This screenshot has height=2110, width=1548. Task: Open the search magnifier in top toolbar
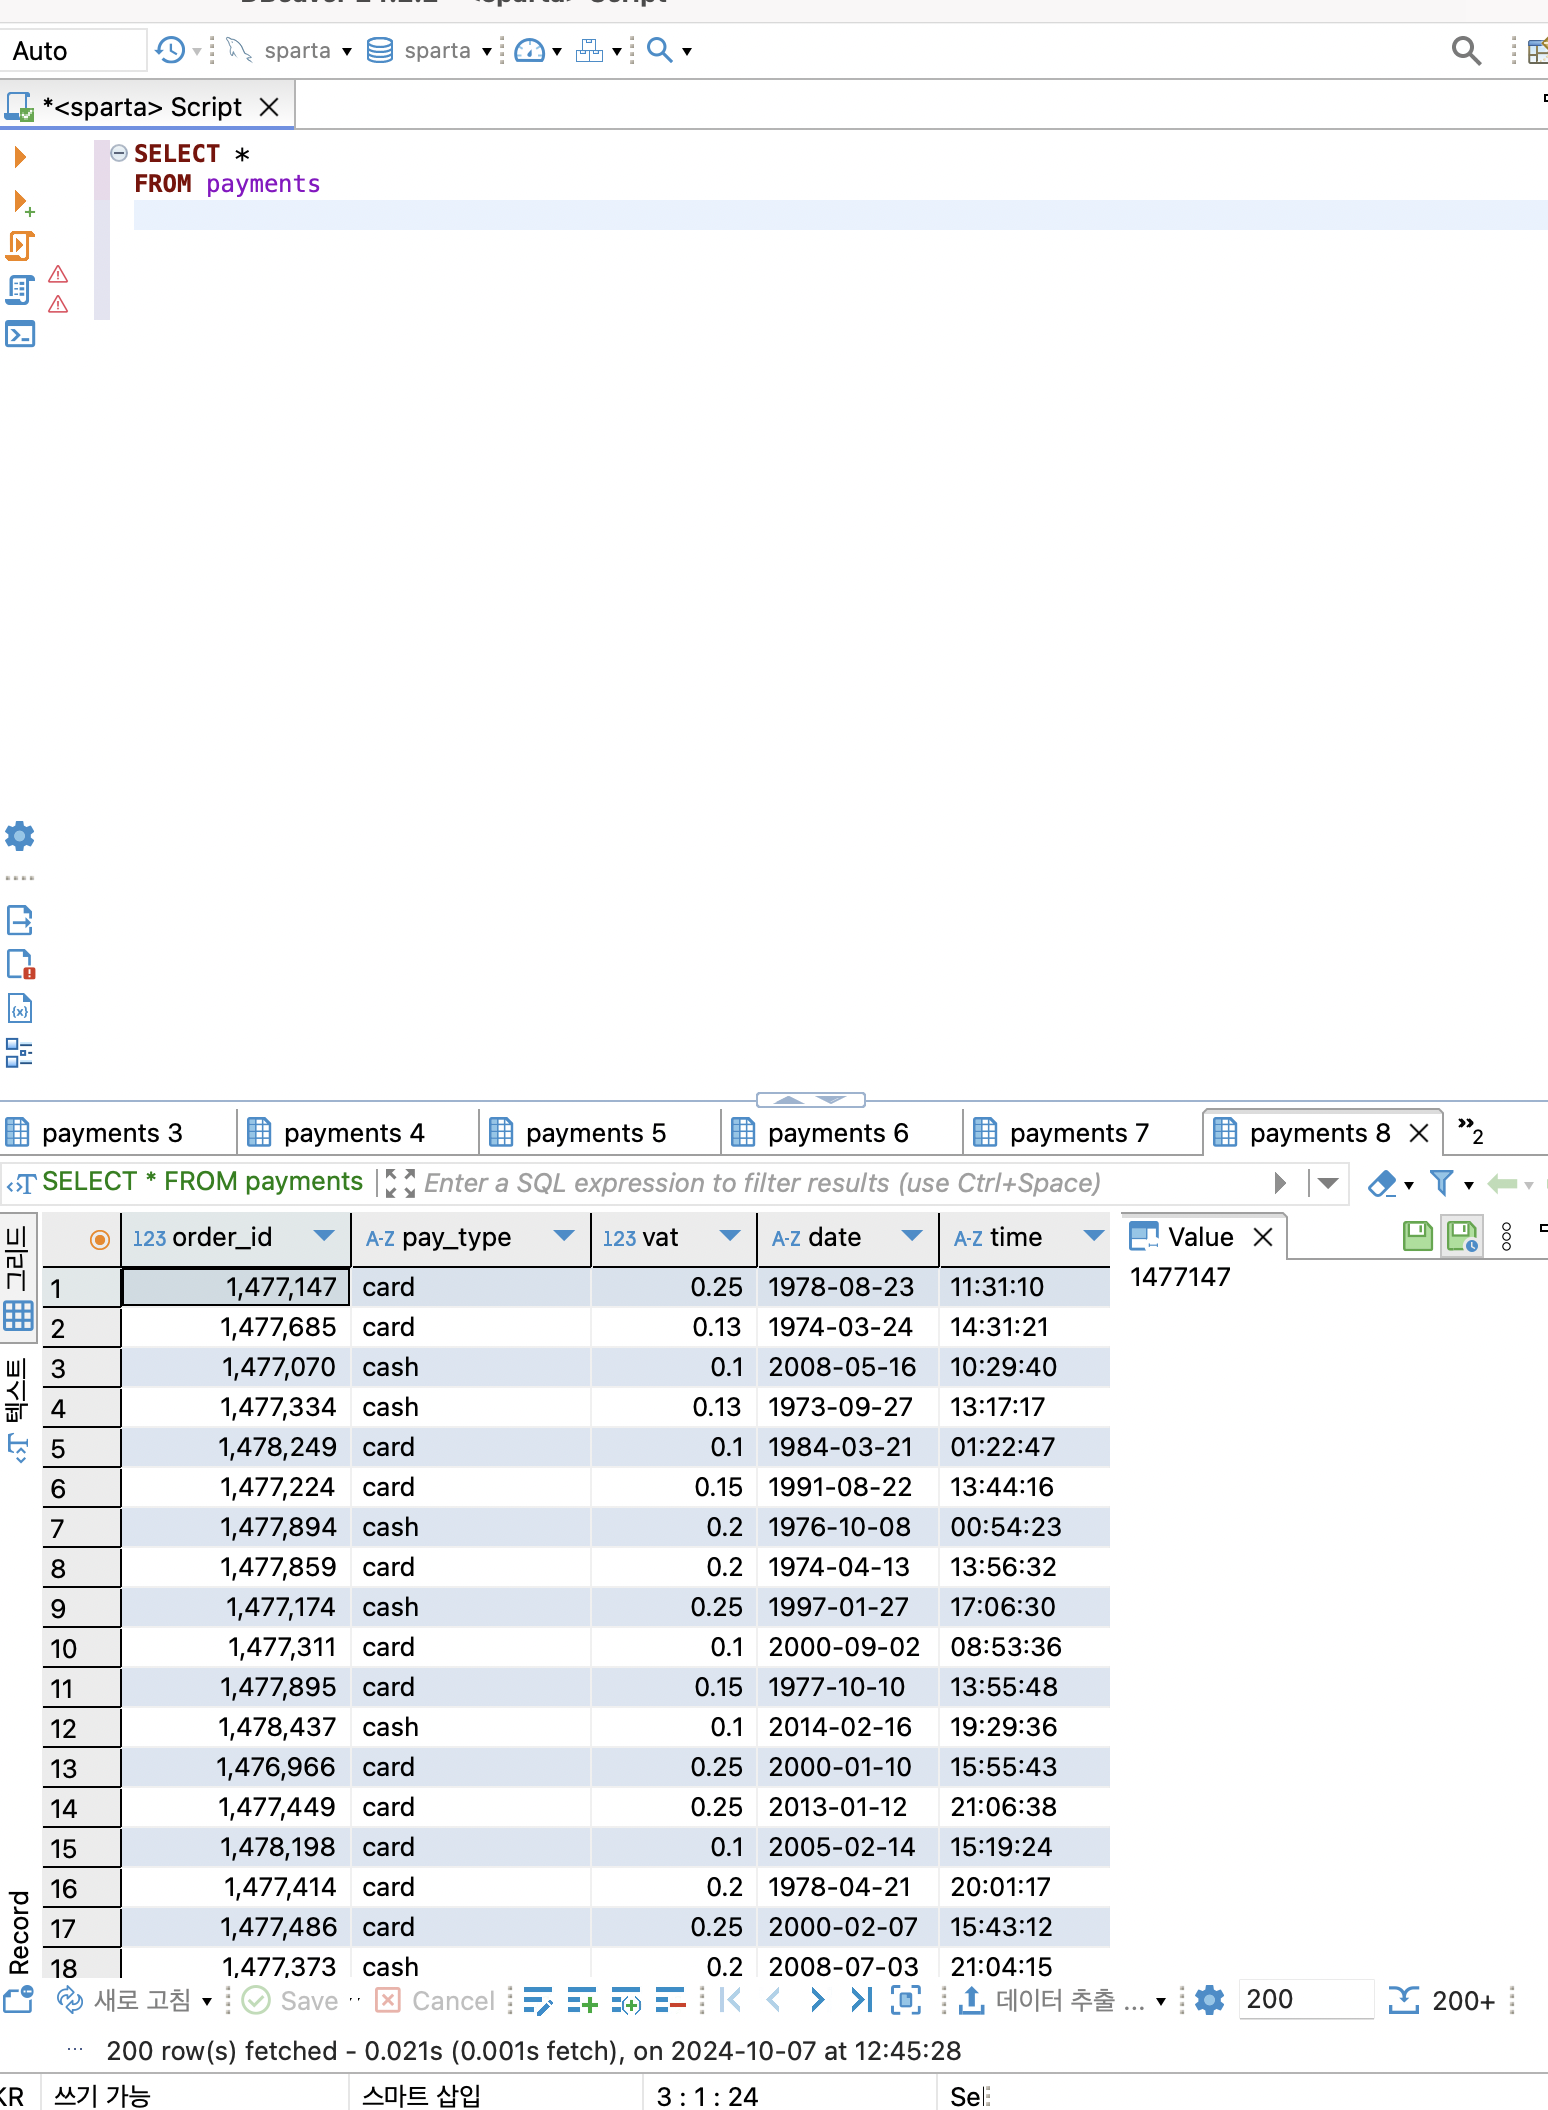click(x=660, y=50)
